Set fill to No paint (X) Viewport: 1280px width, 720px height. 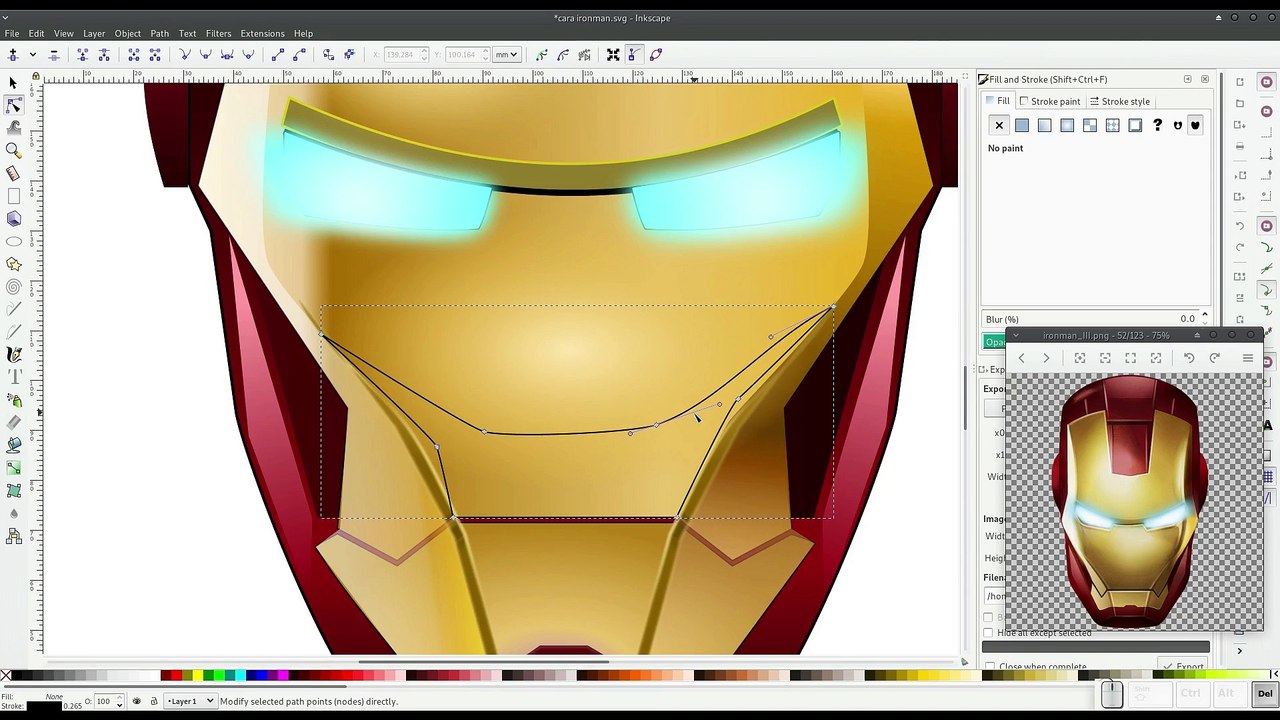pos(999,125)
